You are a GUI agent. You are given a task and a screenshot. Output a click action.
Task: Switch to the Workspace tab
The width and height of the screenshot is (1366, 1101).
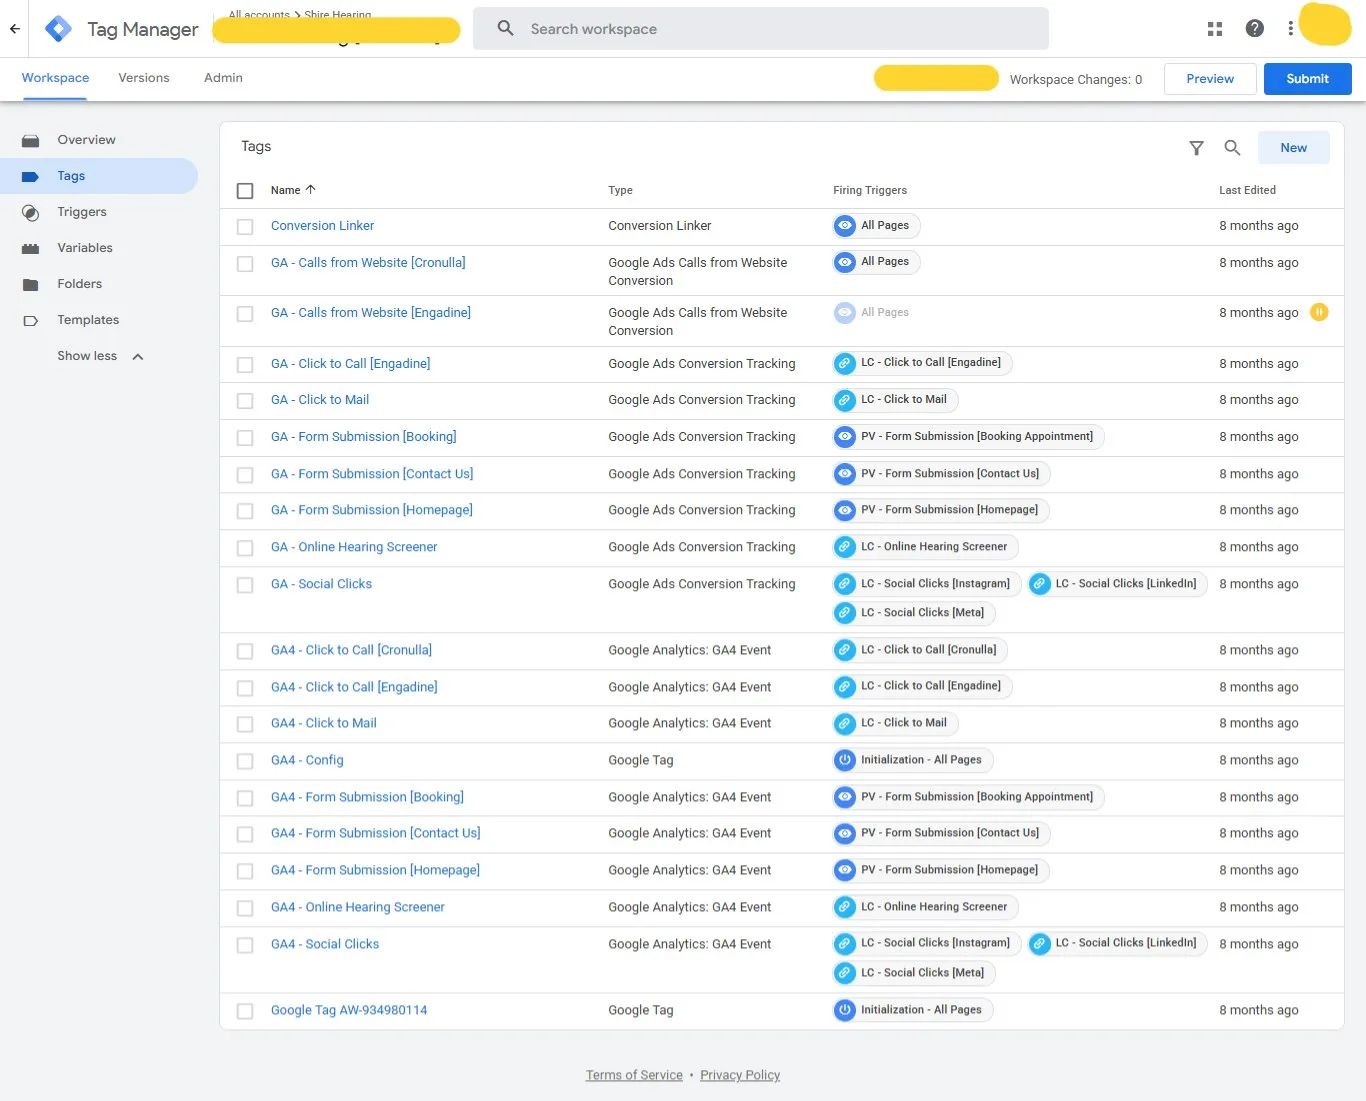pos(55,78)
